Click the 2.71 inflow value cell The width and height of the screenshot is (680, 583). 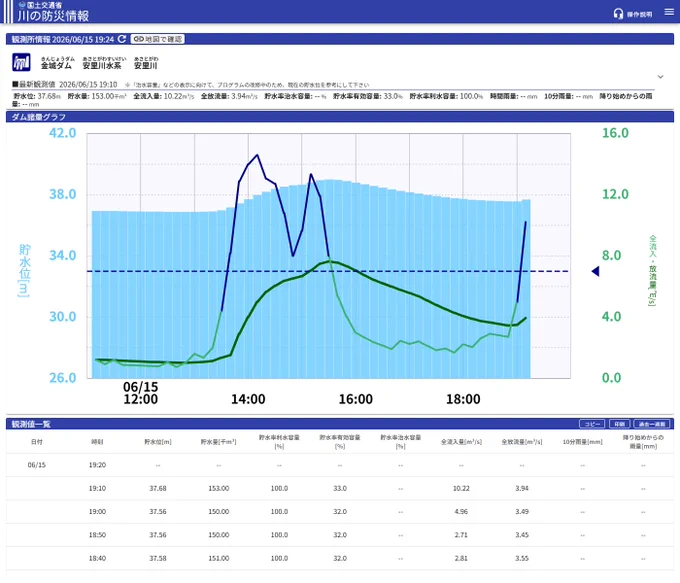(x=461, y=535)
